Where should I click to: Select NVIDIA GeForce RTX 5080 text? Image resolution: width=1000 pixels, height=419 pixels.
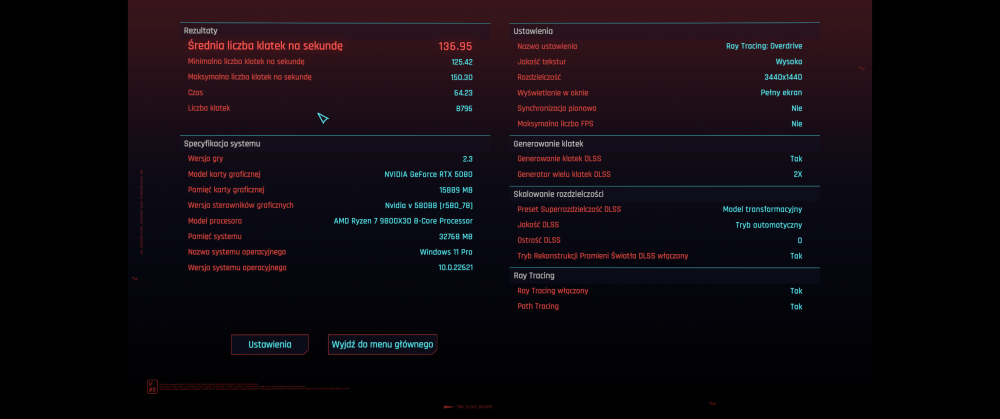click(429, 174)
